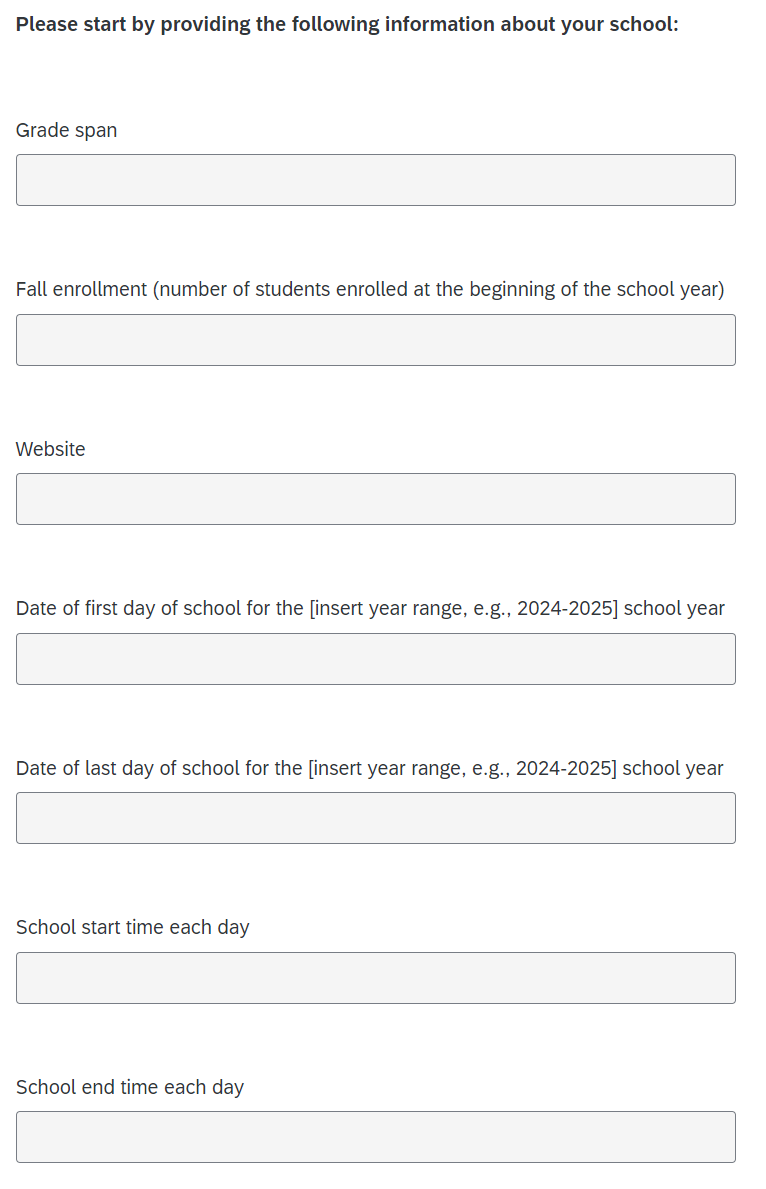Click the 'Fall enrollment' question label
Image resolution: width=766 pixels, height=1189 pixels.
click(370, 289)
